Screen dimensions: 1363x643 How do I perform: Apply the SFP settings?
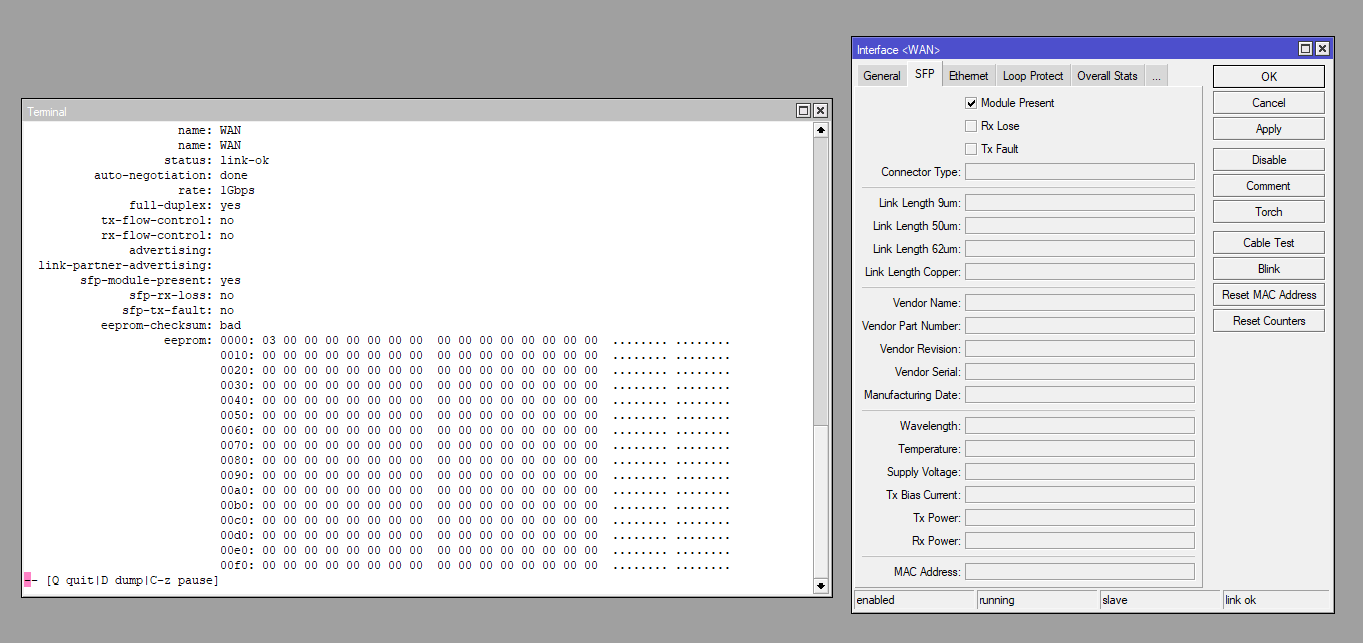pos(1267,128)
